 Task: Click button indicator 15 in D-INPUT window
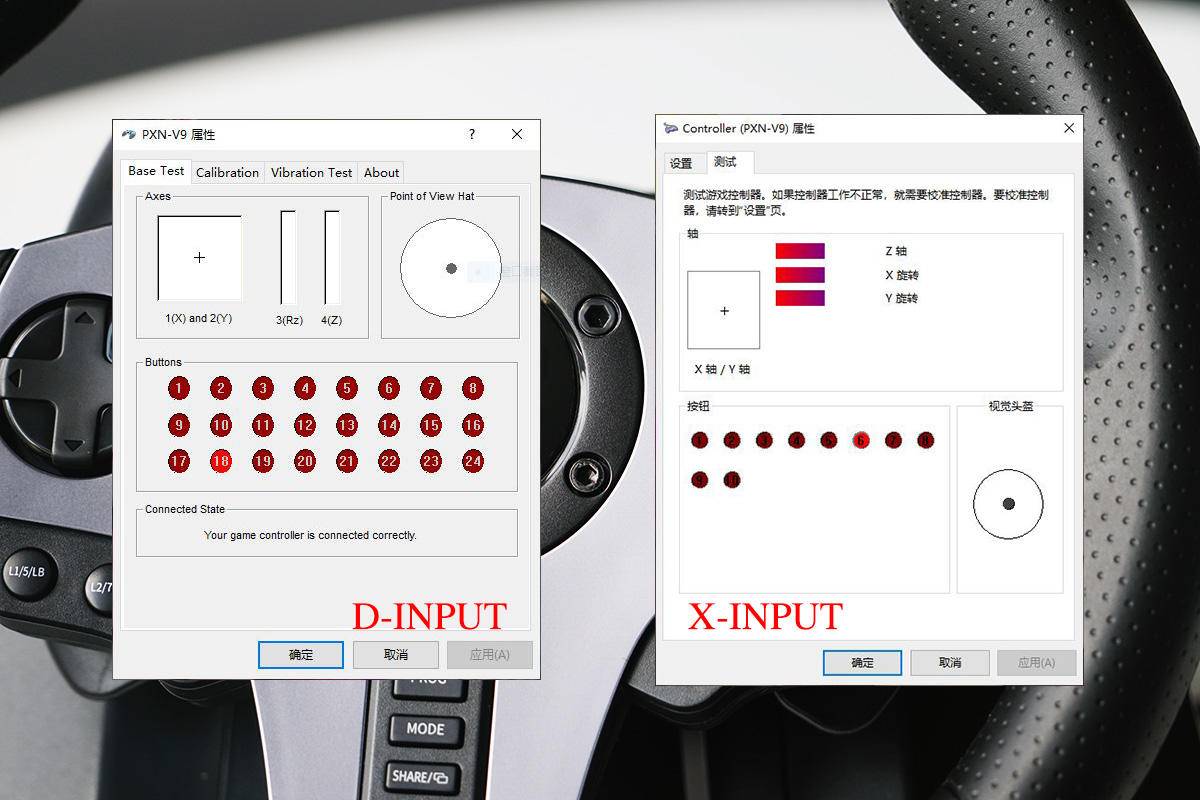[x=431, y=425]
